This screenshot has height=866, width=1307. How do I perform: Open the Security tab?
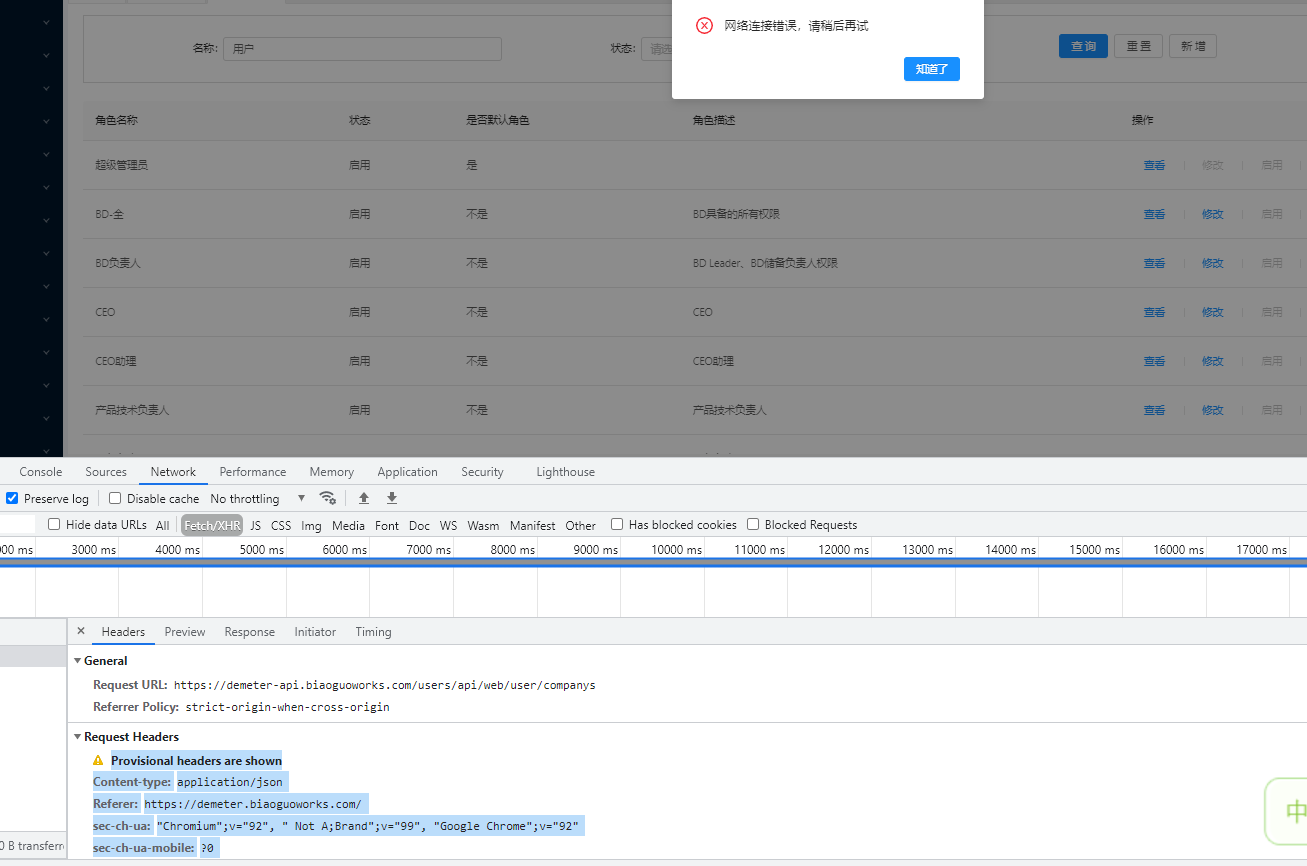pos(482,472)
